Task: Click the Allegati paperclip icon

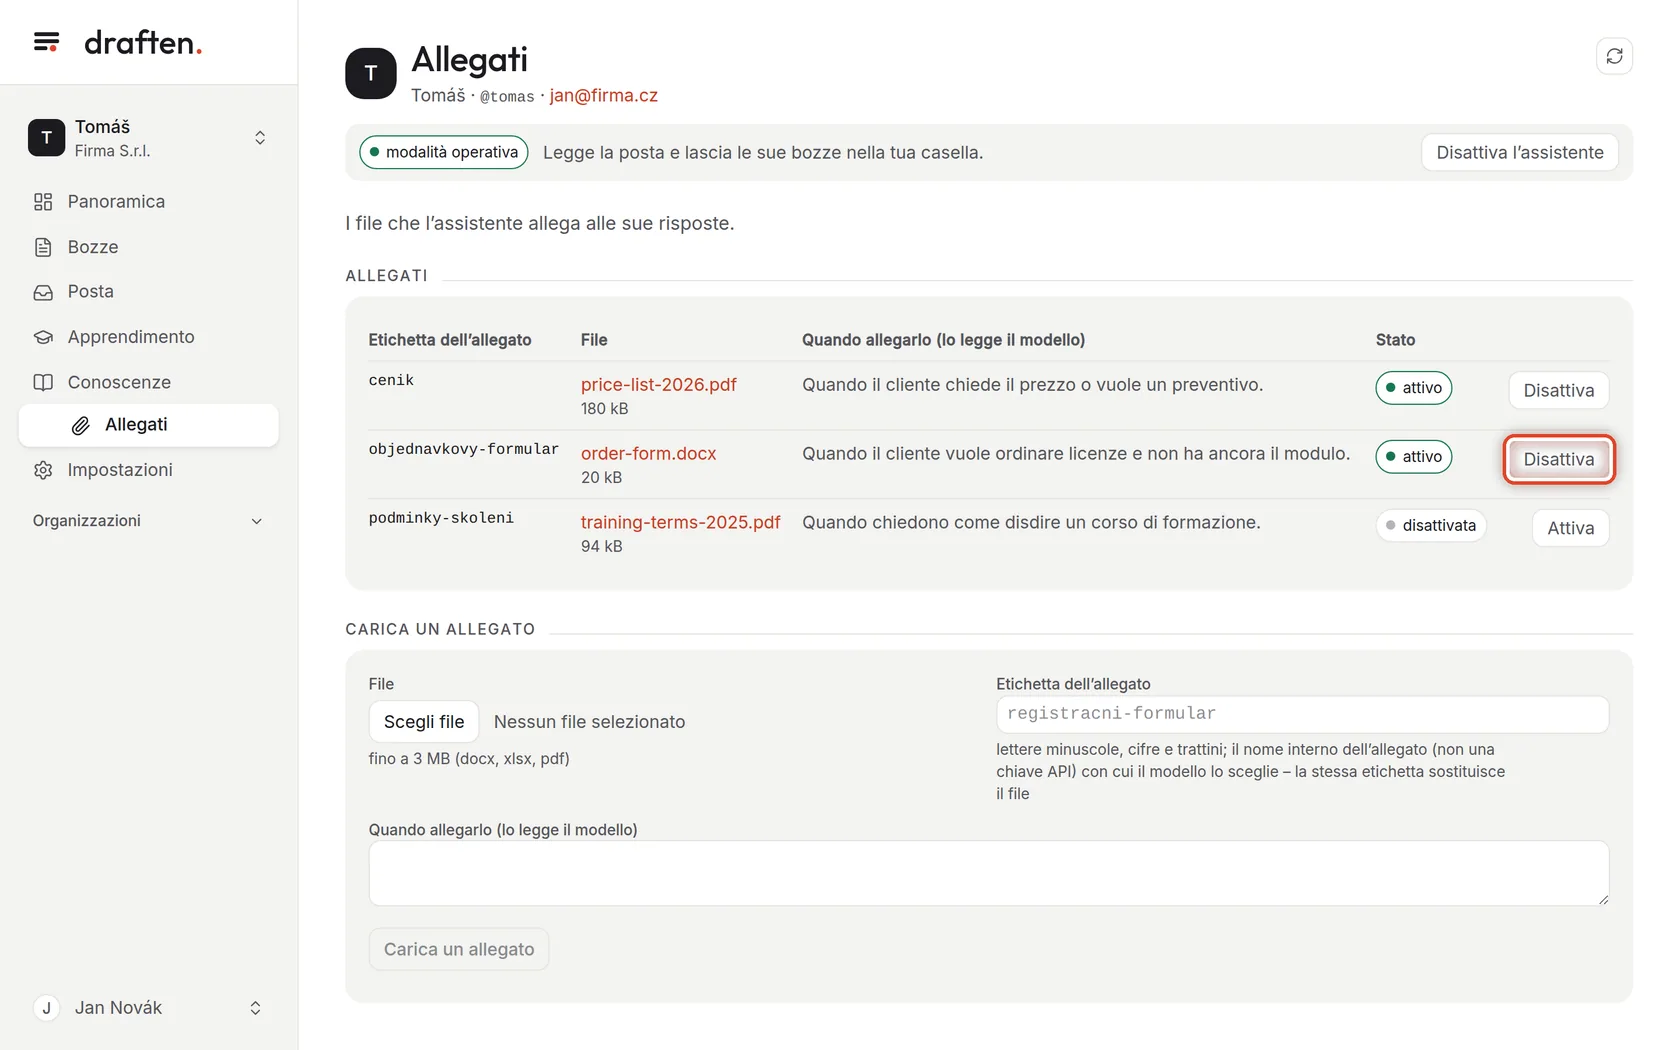Action: [81, 425]
